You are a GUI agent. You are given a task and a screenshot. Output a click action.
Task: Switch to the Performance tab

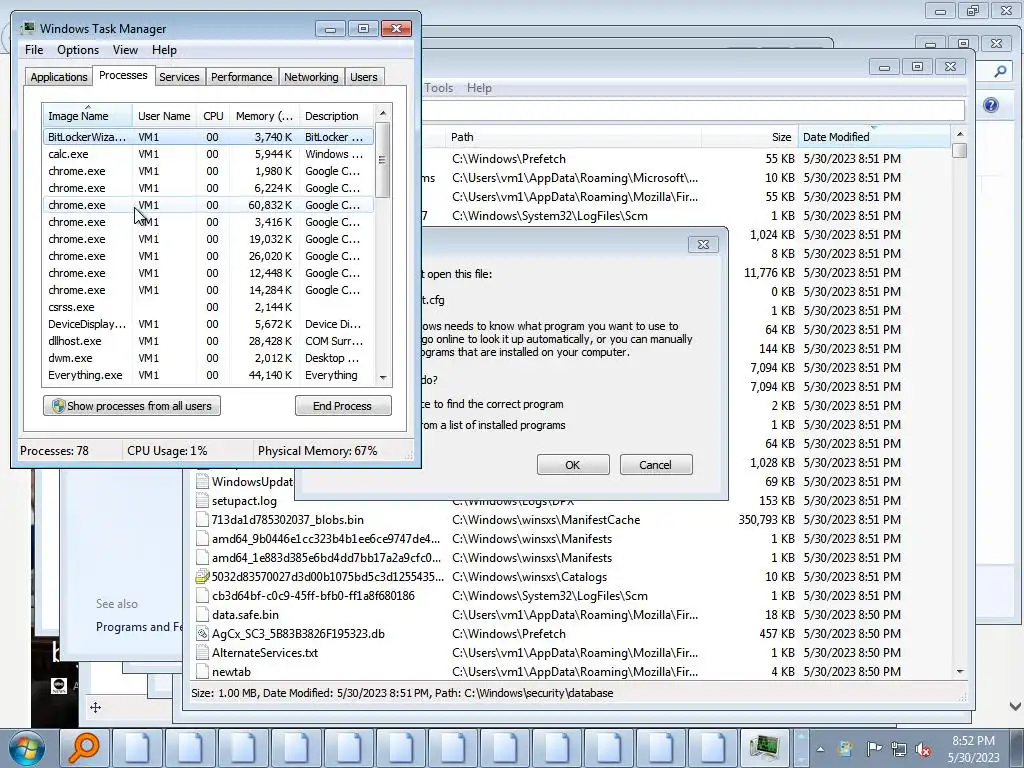click(x=242, y=77)
